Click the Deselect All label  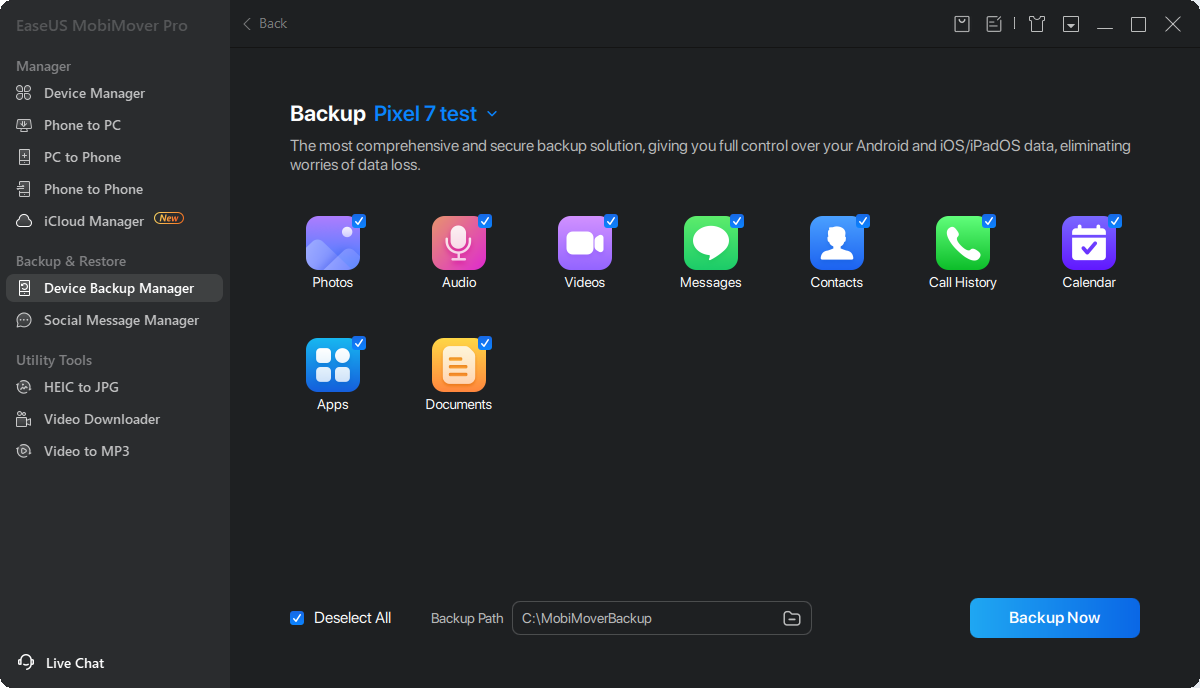click(352, 618)
